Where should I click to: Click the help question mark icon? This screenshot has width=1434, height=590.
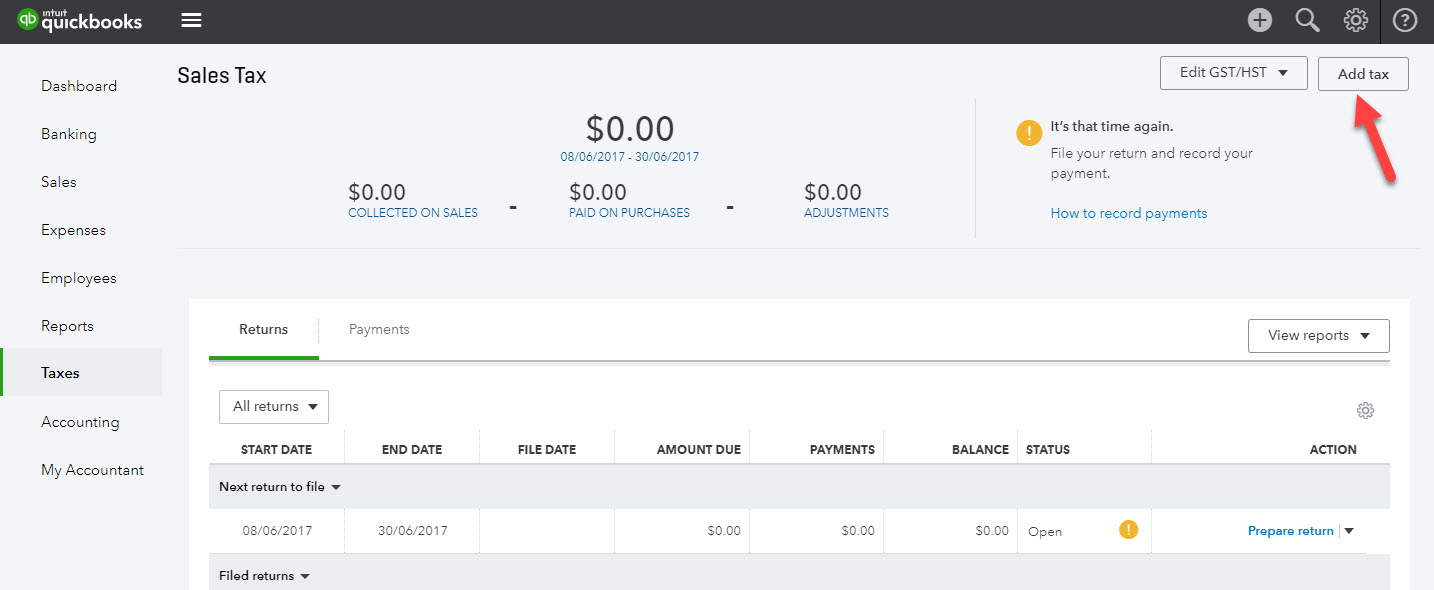[x=1404, y=19]
